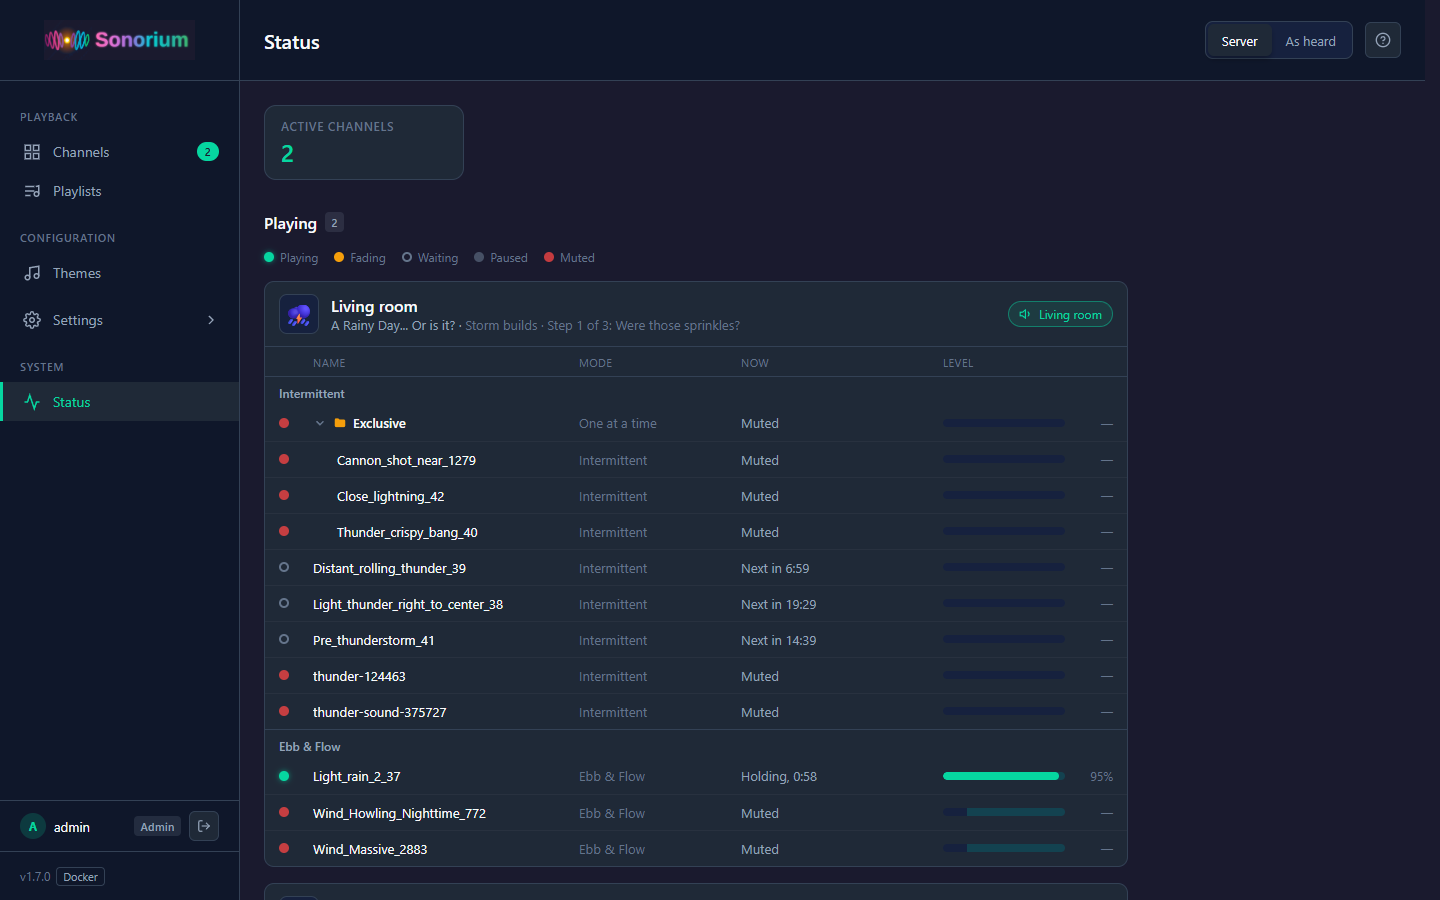The height and width of the screenshot is (900, 1440).
Task: Click the Status activity pulse icon
Action: 32,402
